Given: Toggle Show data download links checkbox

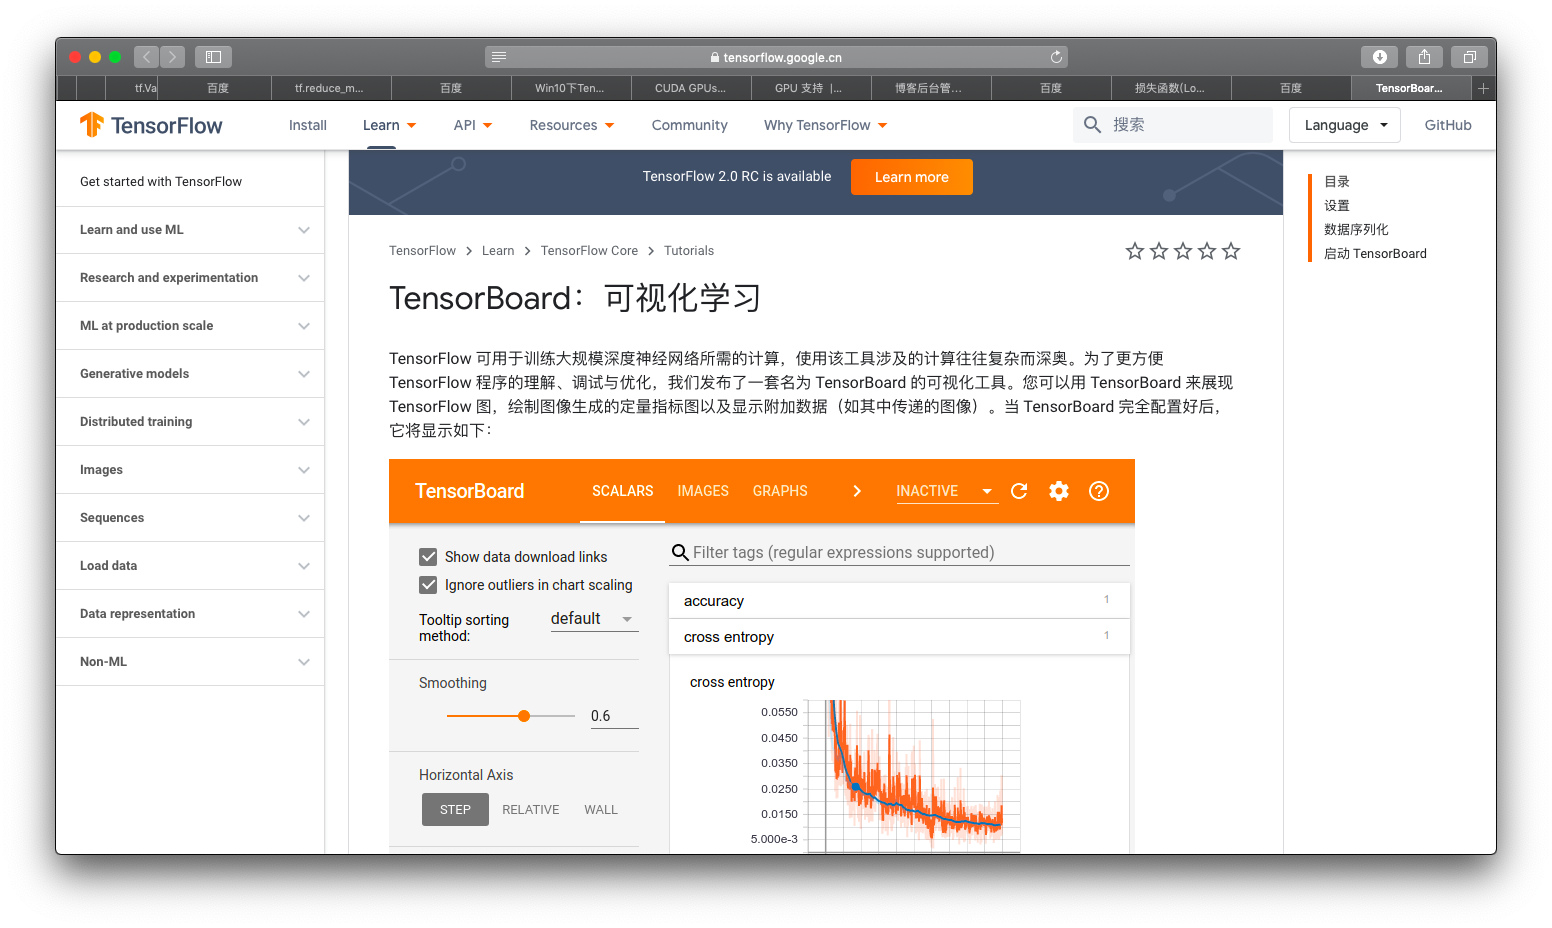Looking at the screenshot, I should pos(428,557).
